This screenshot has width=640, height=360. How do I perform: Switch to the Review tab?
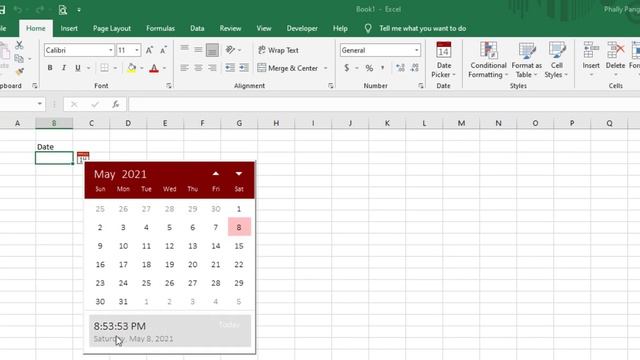(x=230, y=29)
